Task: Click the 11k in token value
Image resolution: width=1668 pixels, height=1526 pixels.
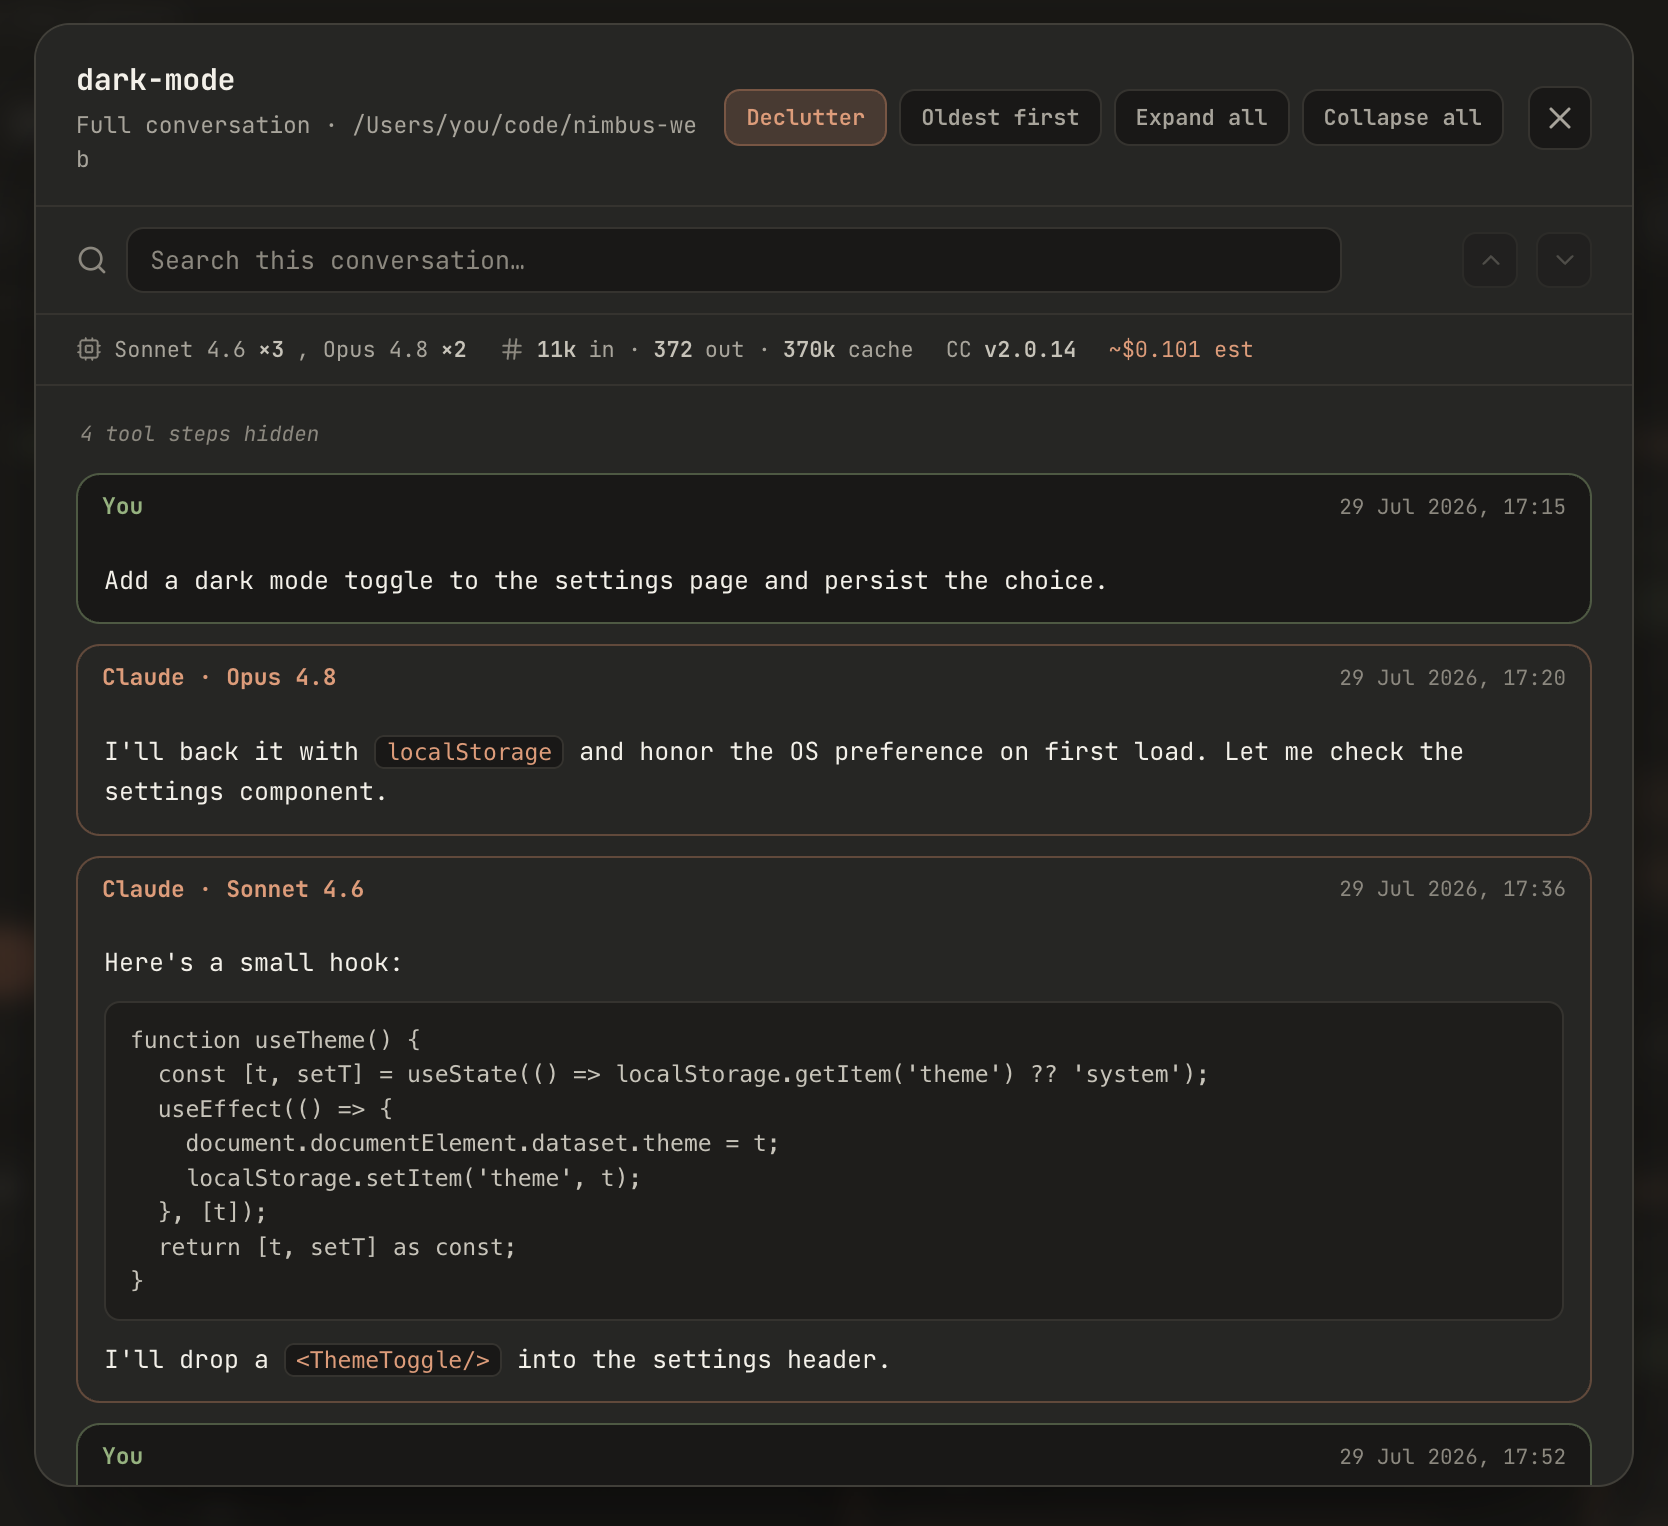Action: tap(575, 349)
